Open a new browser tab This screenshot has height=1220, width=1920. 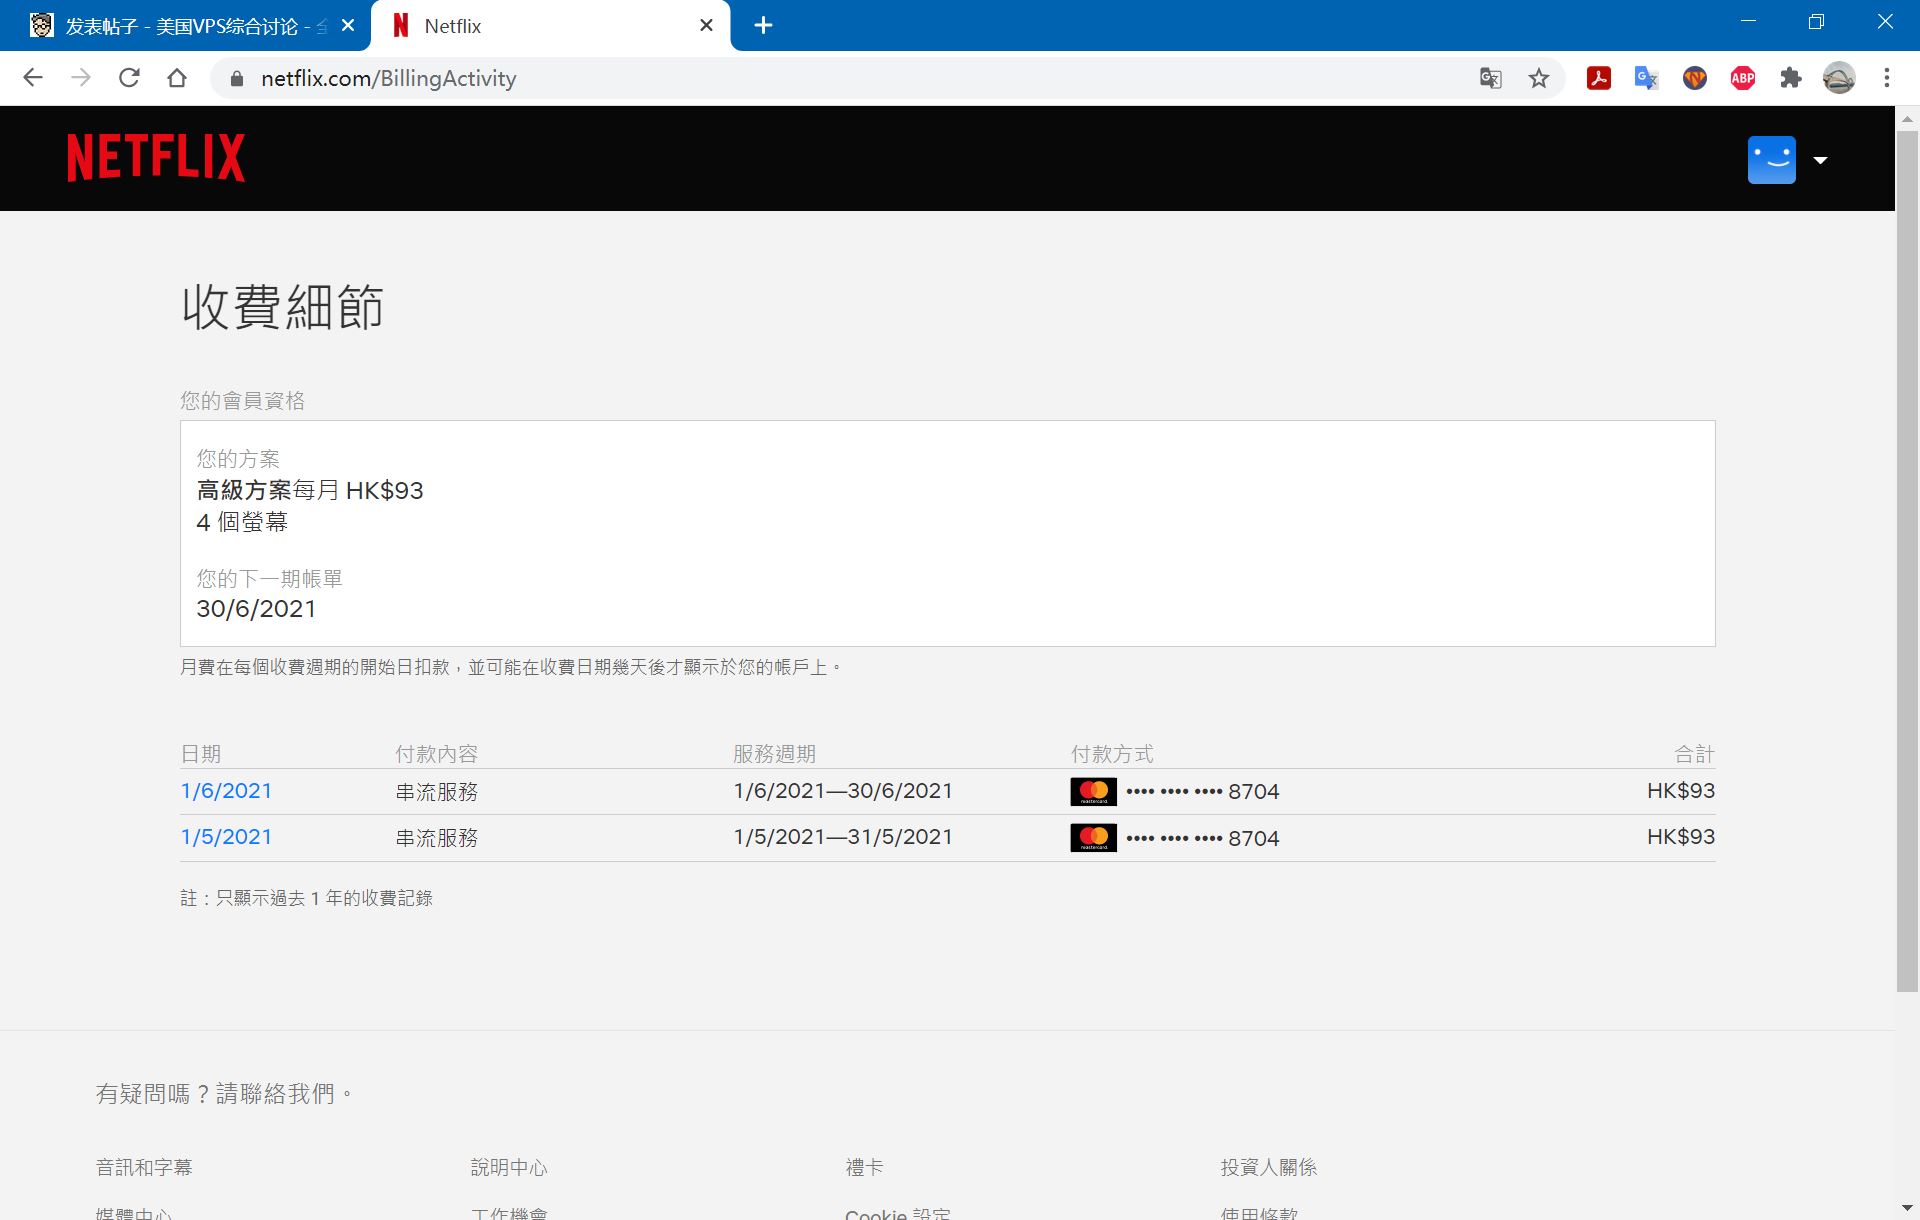pyautogui.click(x=763, y=26)
